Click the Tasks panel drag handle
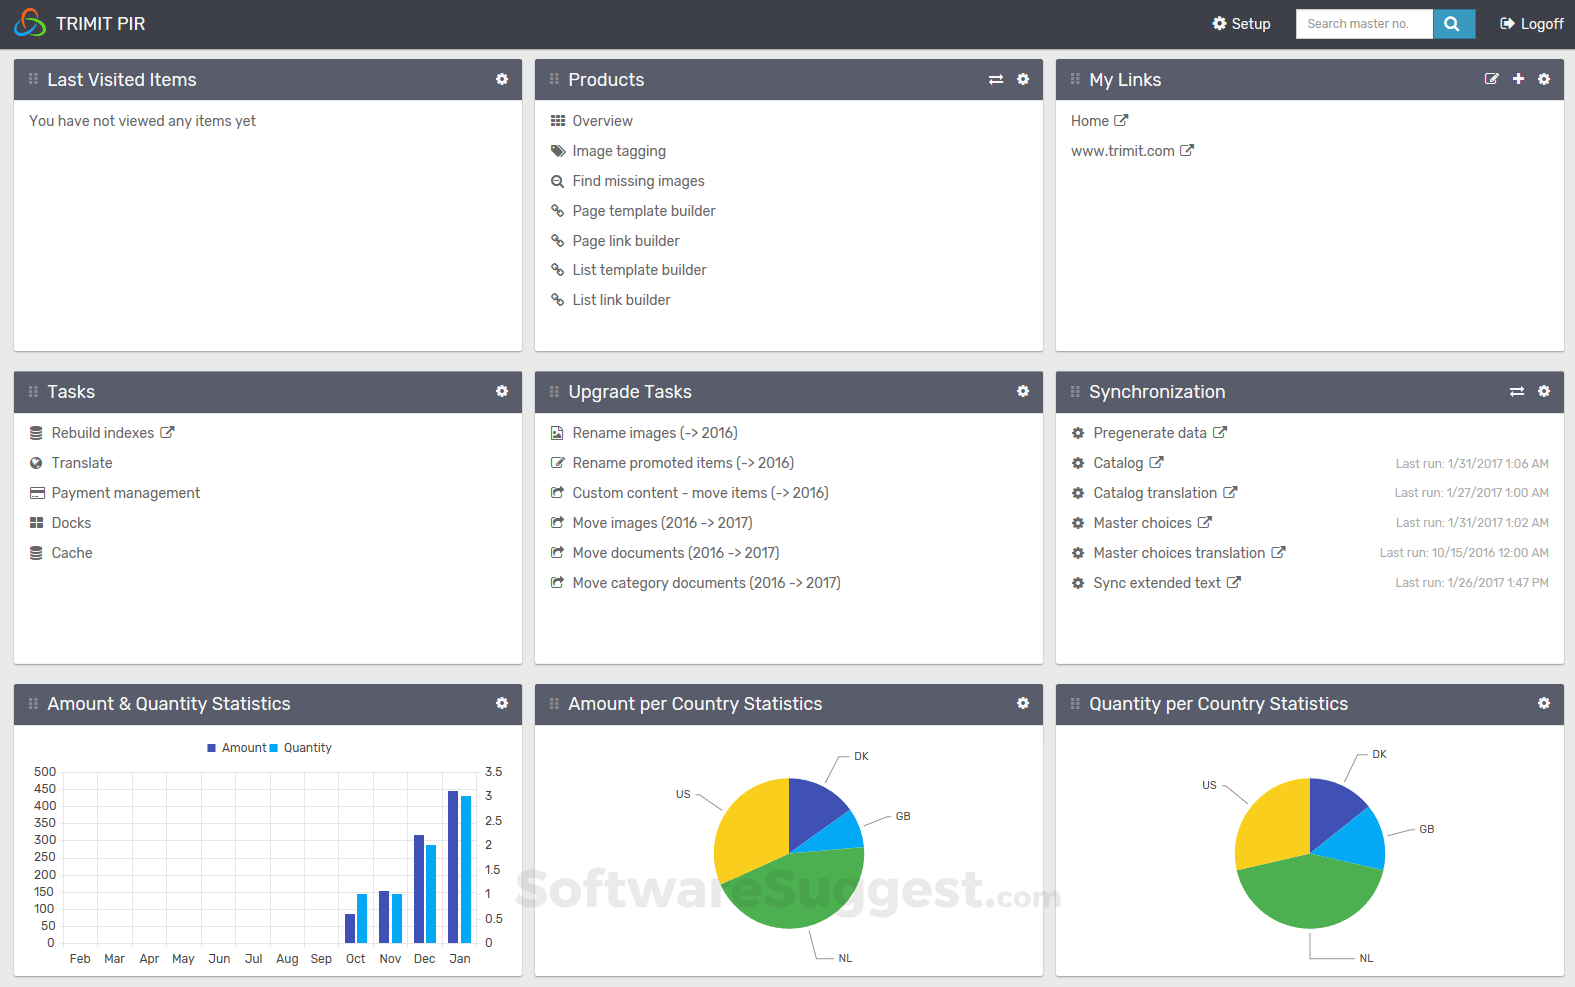 click(33, 391)
